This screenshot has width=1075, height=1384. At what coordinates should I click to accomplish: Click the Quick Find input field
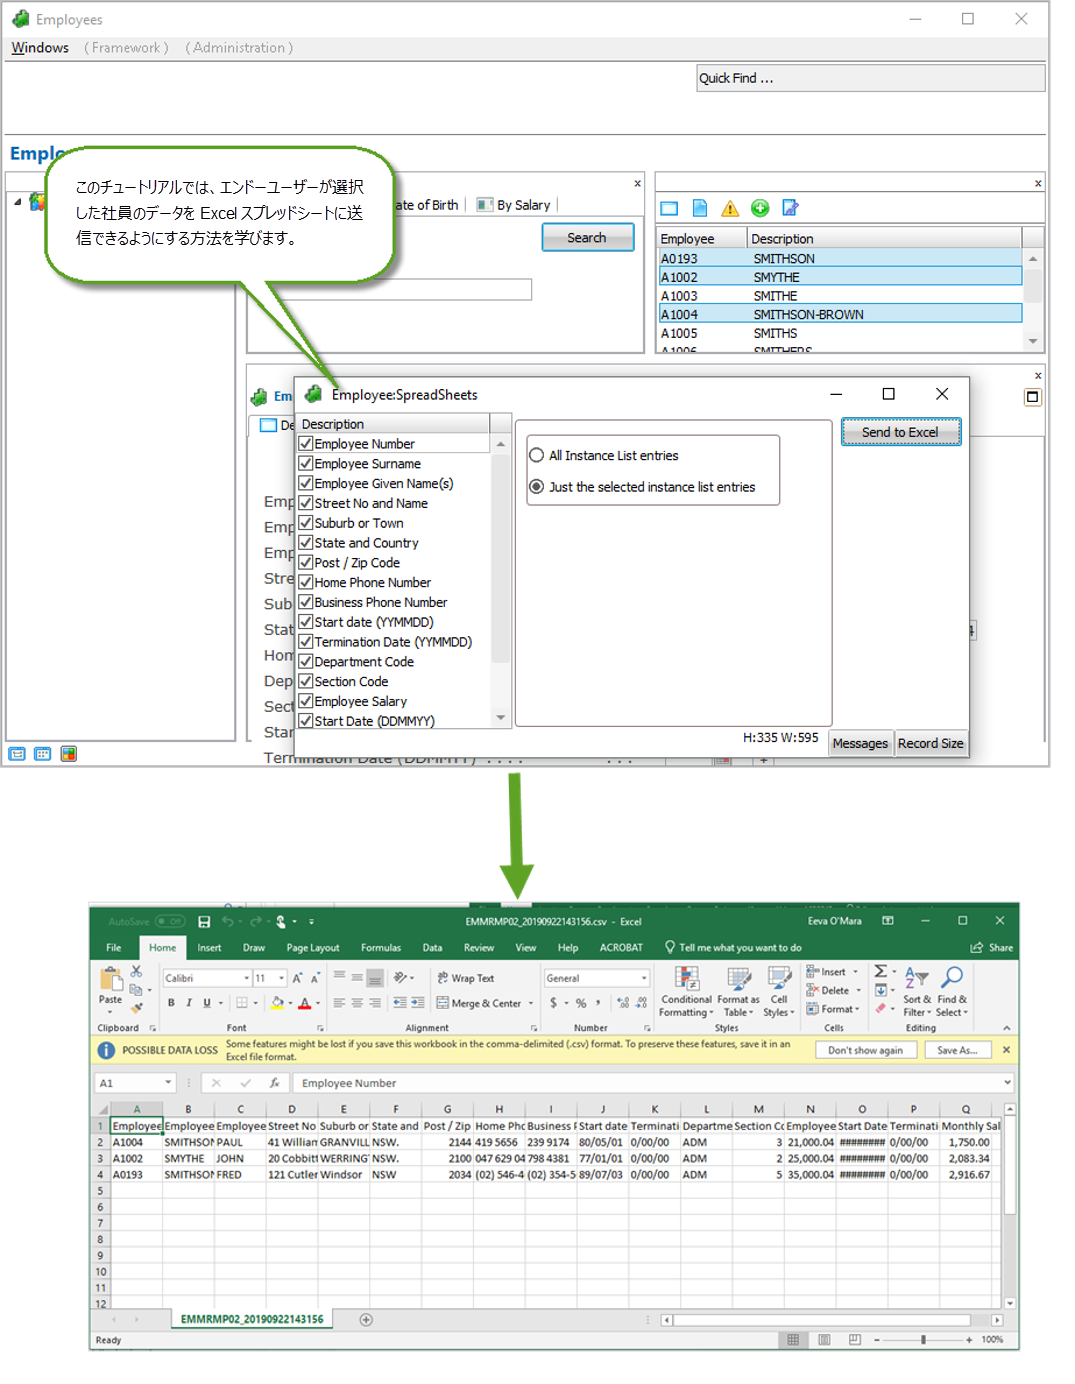tap(871, 78)
